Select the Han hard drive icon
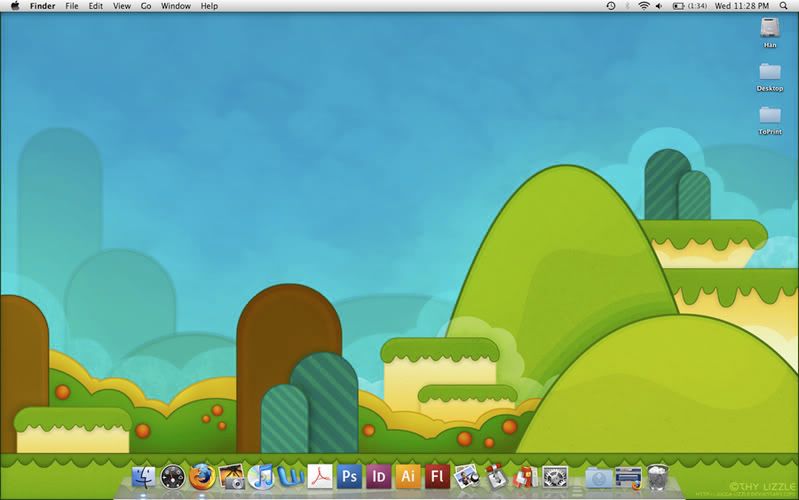 pos(770,33)
